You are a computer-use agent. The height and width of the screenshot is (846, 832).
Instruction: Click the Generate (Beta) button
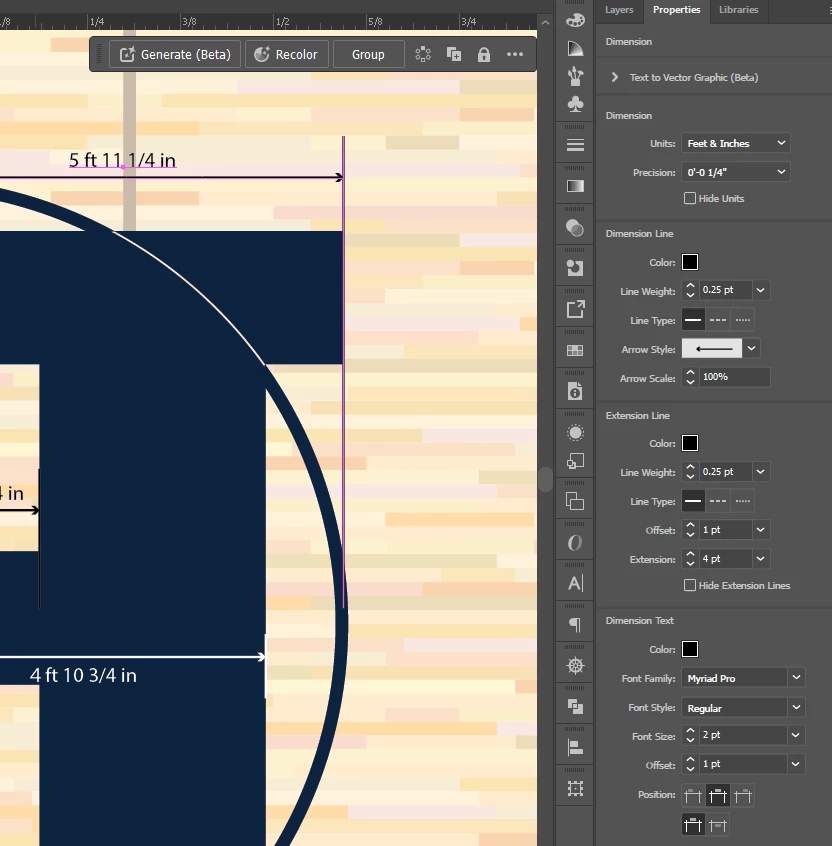[175, 54]
